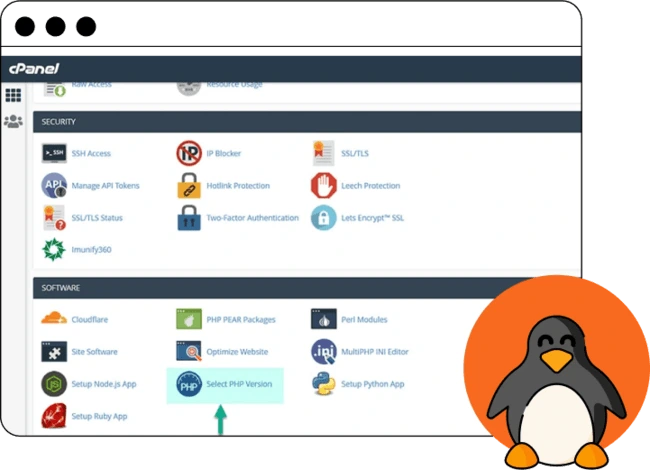Open the Setup Node.js App icon
The height and width of the screenshot is (470, 650).
click(54, 384)
